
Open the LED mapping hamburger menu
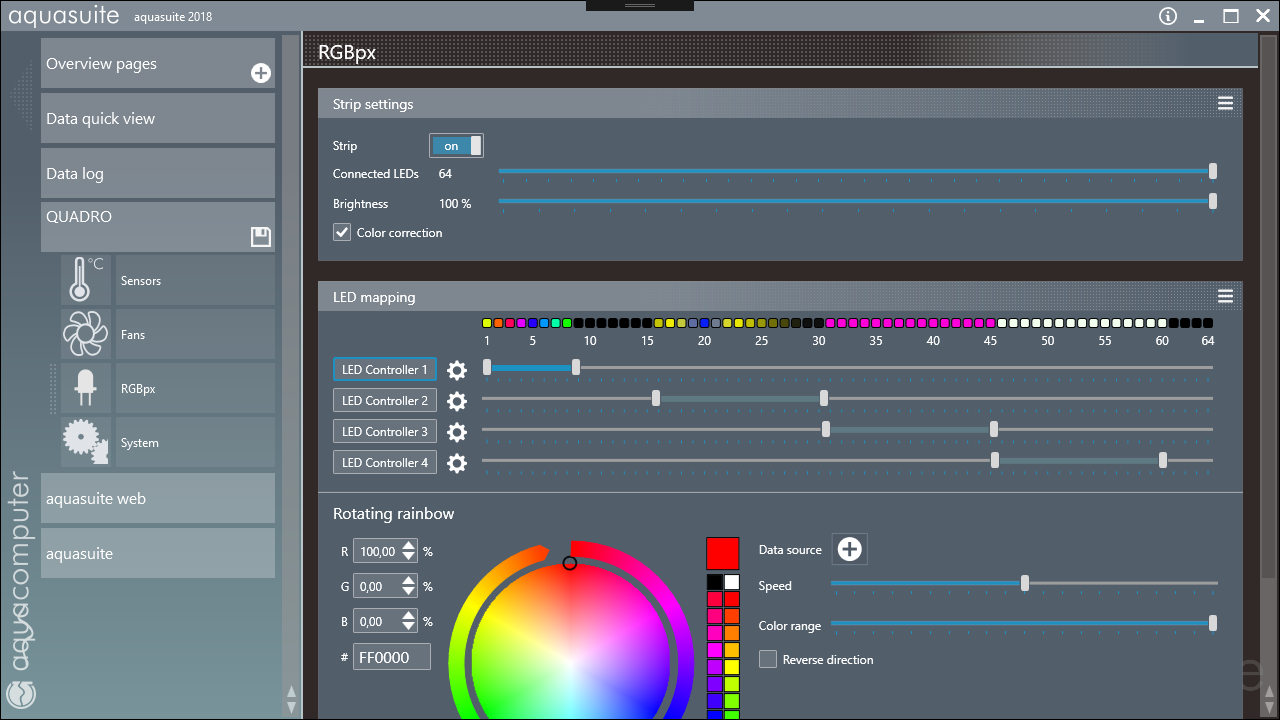click(1225, 297)
